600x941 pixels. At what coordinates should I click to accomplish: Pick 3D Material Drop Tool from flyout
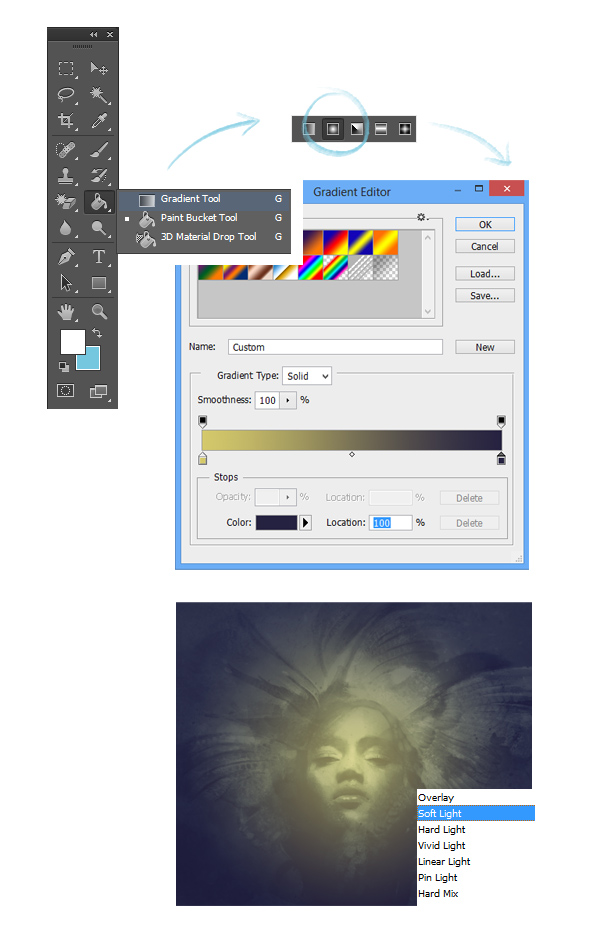coord(204,237)
